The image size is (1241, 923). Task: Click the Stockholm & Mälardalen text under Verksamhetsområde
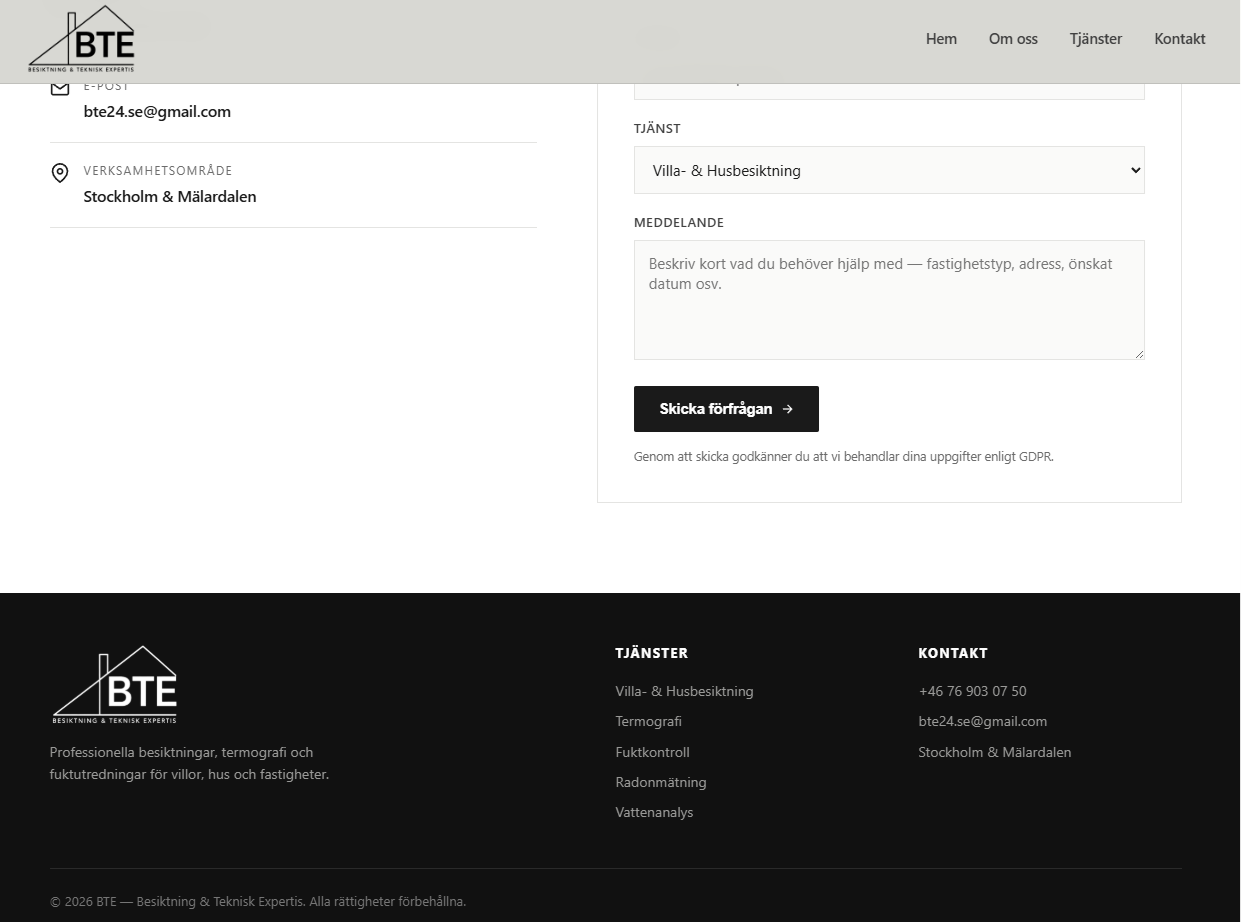(x=170, y=197)
